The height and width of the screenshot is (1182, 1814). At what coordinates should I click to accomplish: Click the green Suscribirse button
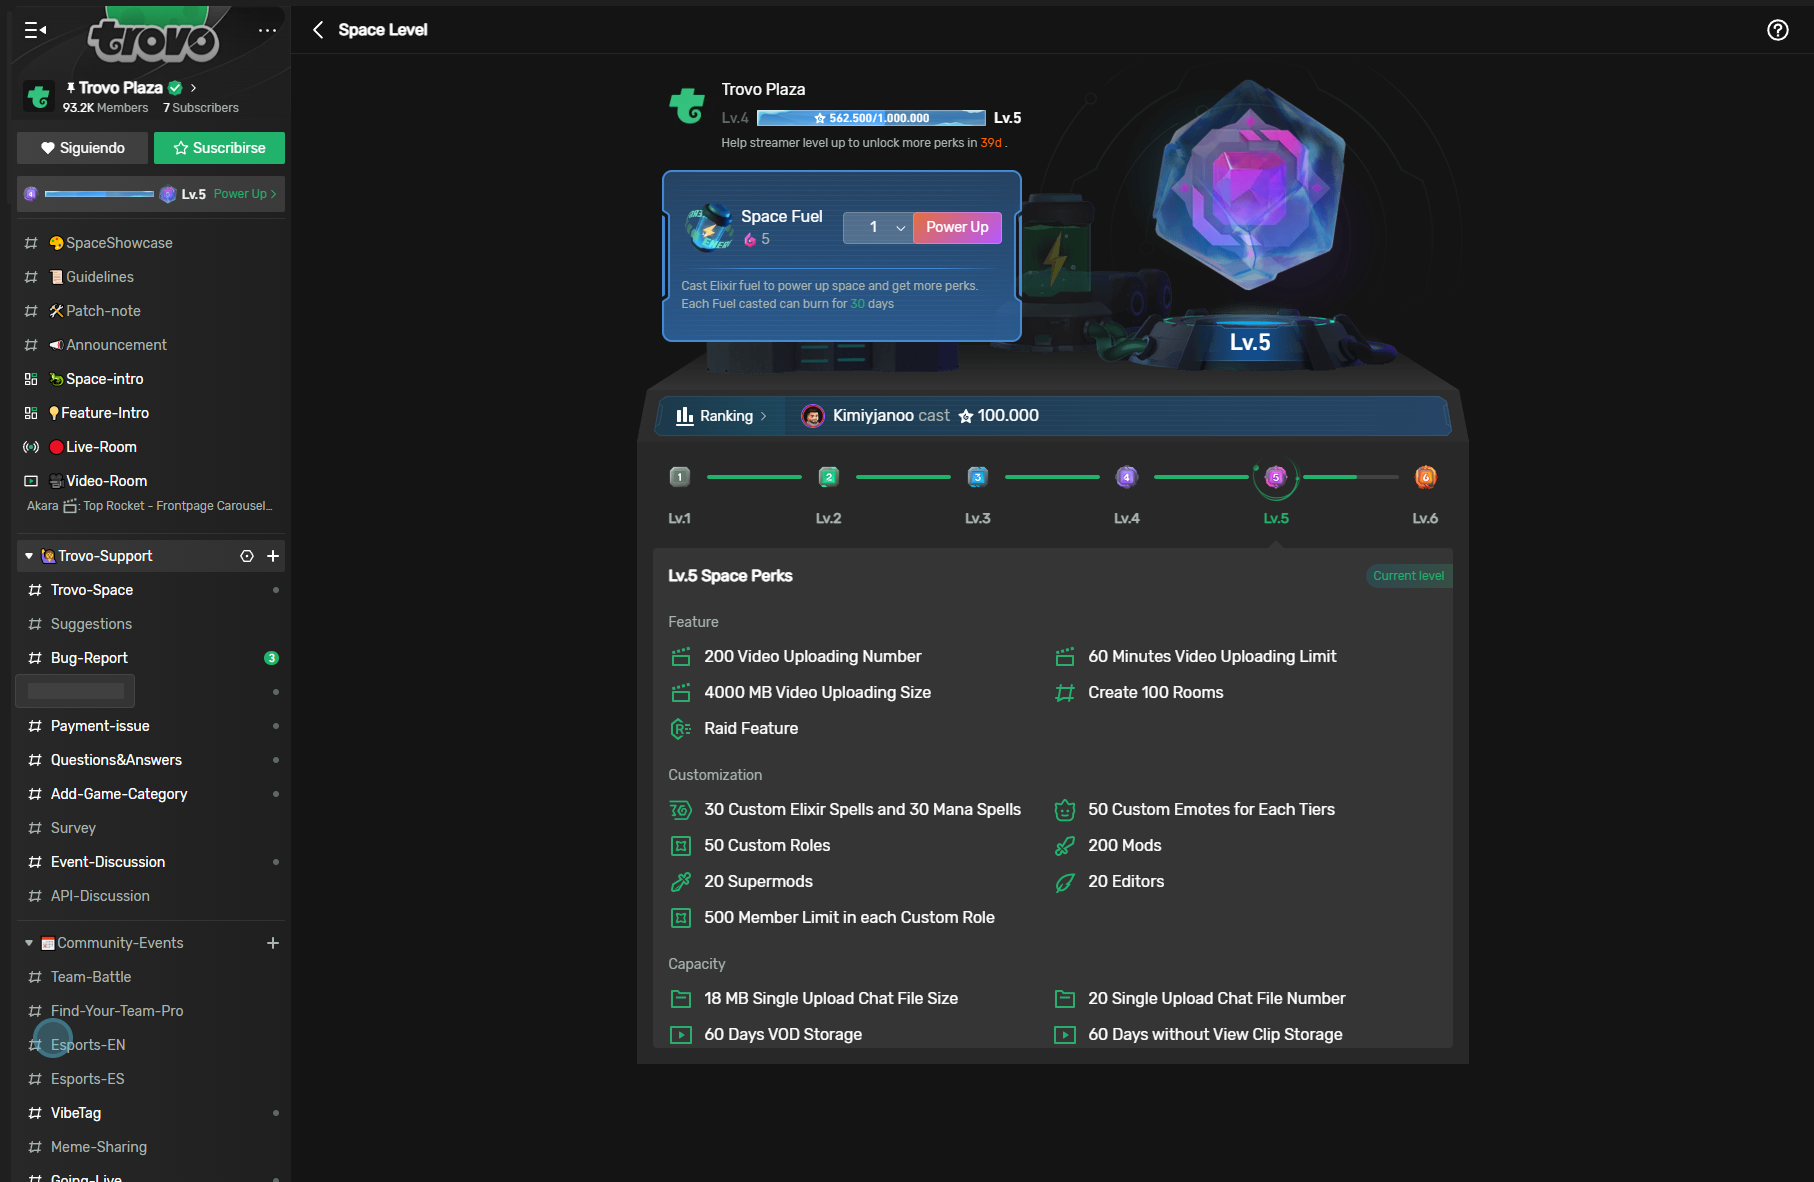(219, 148)
